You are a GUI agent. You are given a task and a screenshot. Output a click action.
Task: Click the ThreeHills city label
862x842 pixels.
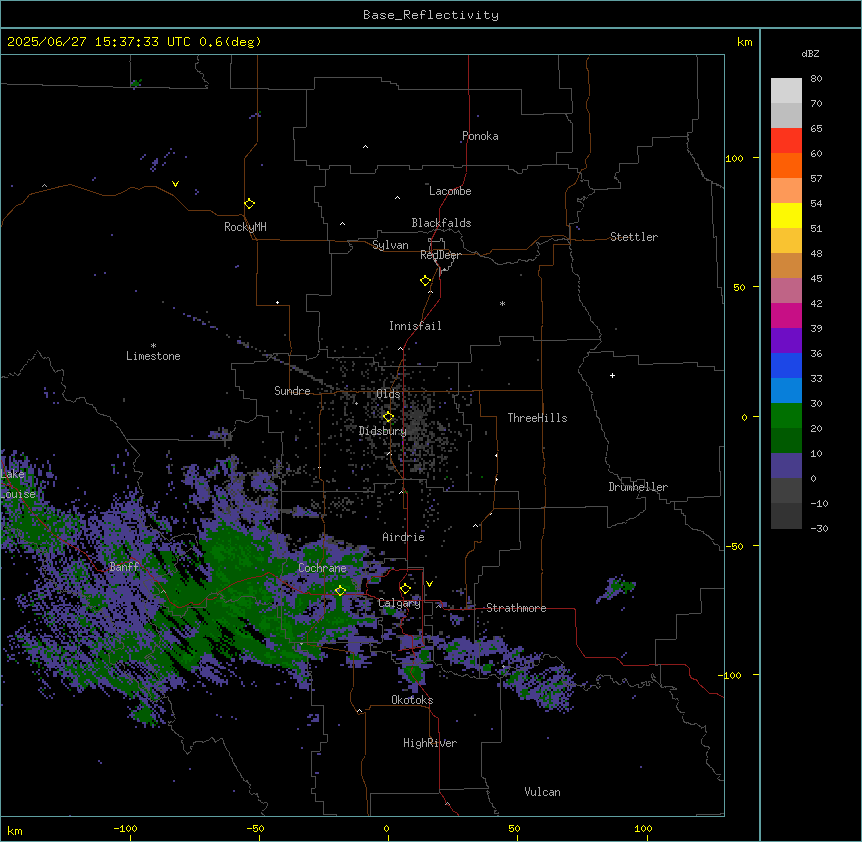click(x=537, y=418)
